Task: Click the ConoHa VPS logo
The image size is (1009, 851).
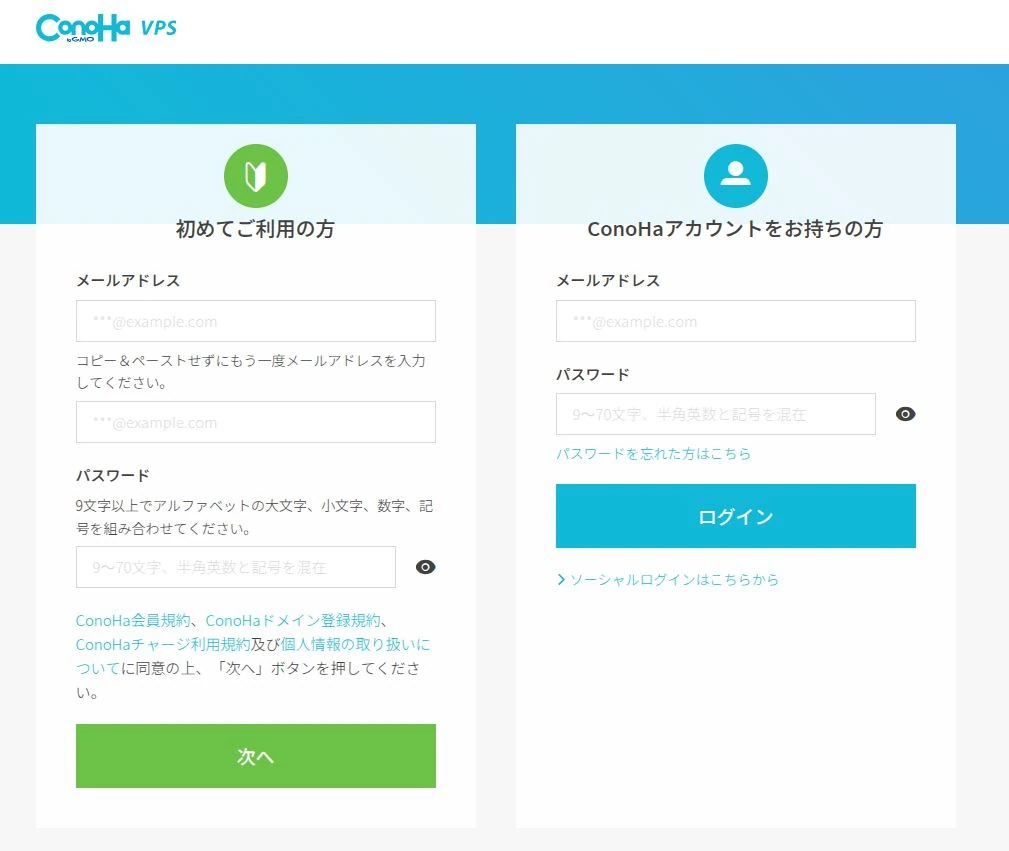Action: pyautogui.click(x=106, y=28)
